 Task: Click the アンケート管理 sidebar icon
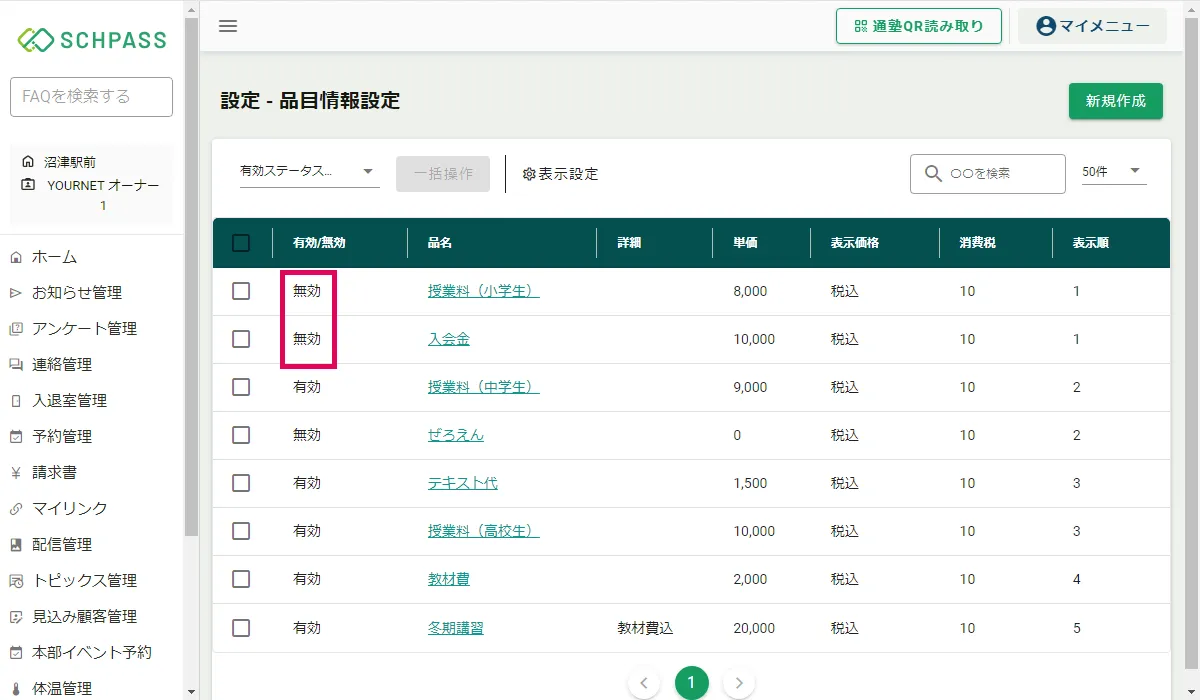(x=16, y=329)
